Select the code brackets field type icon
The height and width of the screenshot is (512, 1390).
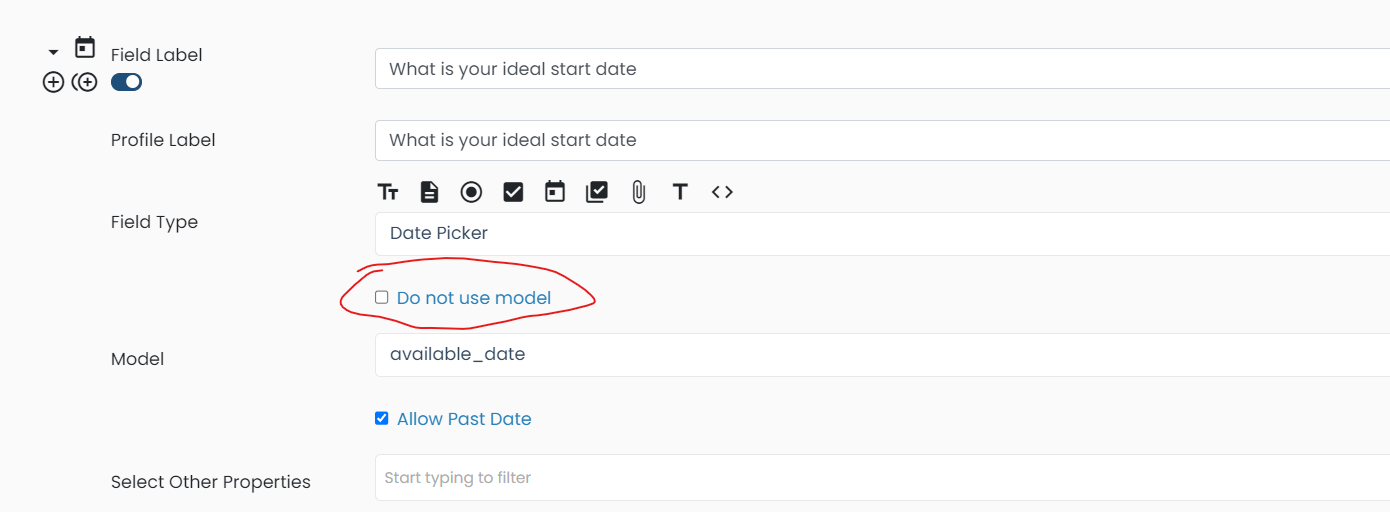pyautogui.click(x=722, y=192)
